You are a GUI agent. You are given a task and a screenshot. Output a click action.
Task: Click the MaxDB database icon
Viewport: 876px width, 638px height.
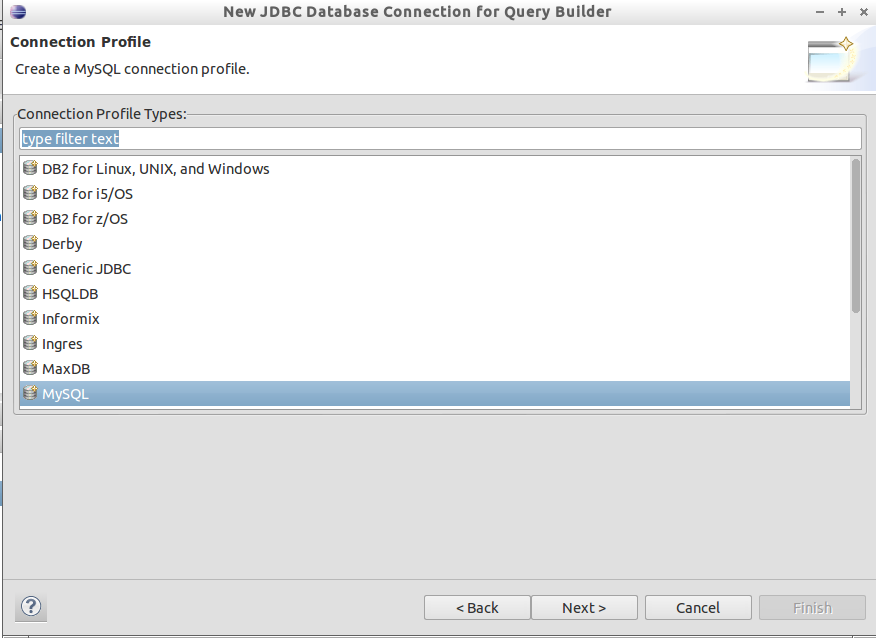(x=30, y=368)
